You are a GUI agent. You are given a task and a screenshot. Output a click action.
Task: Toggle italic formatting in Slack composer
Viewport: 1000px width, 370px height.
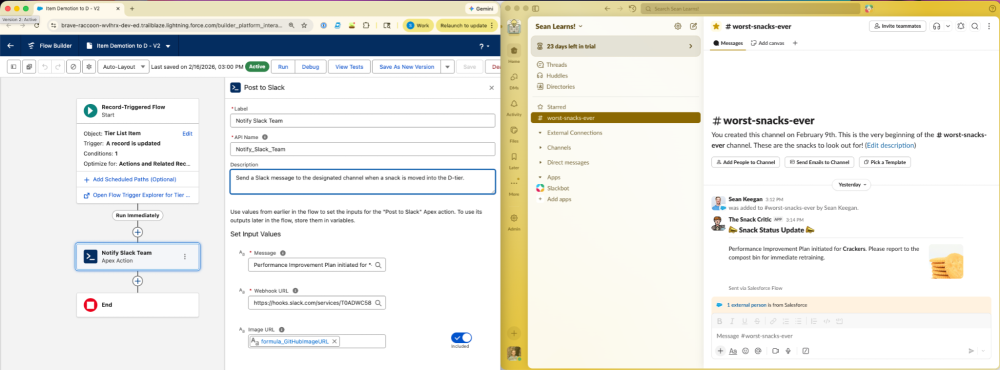pyautogui.click(x=732, y=321)
